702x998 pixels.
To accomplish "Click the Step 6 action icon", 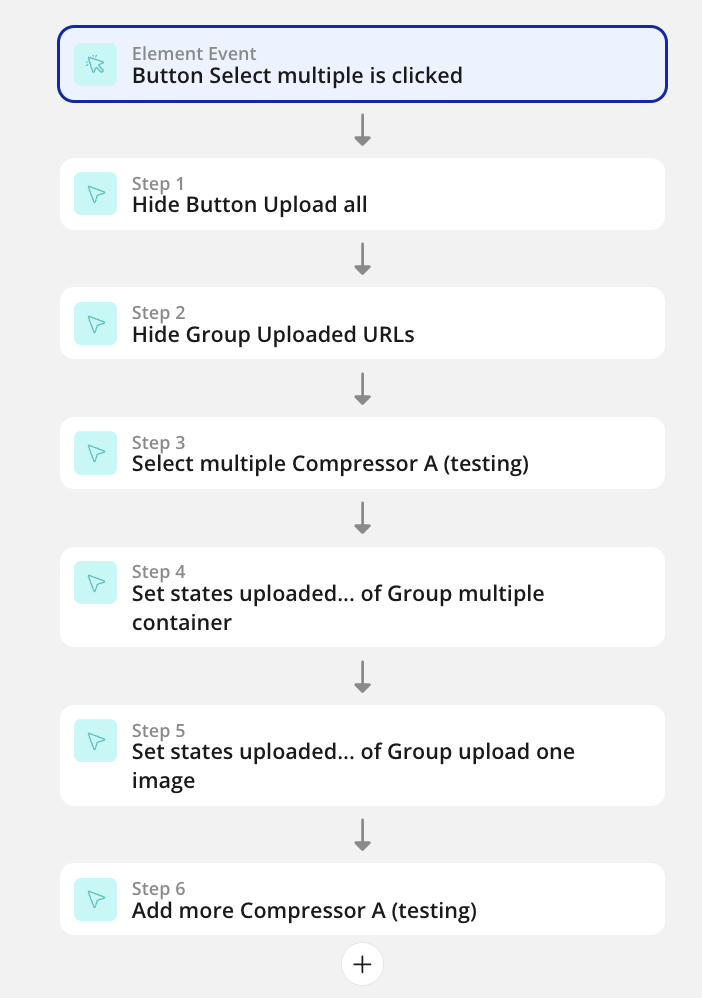I will point(96,899).
